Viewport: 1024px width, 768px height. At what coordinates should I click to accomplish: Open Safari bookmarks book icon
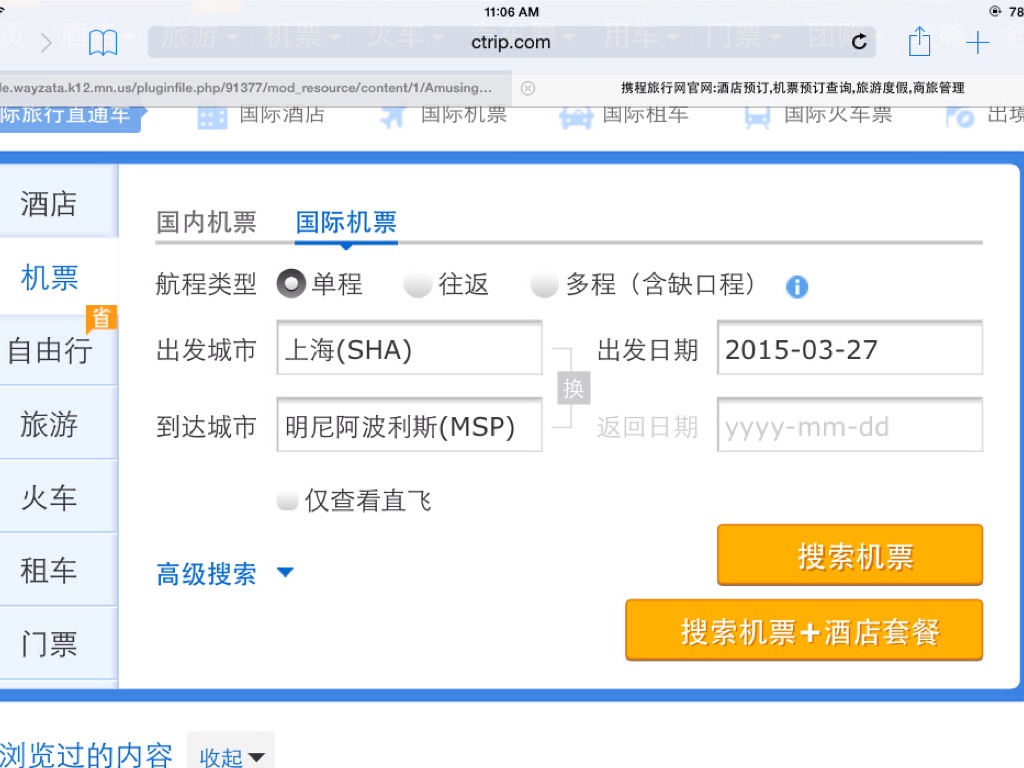pos(103,42)
